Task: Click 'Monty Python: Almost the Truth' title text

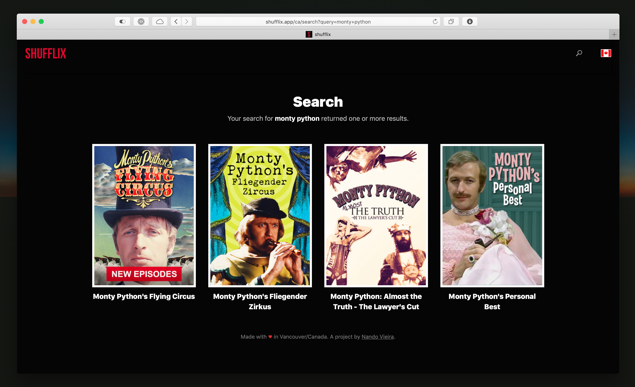Action: (x=376, y=302)
